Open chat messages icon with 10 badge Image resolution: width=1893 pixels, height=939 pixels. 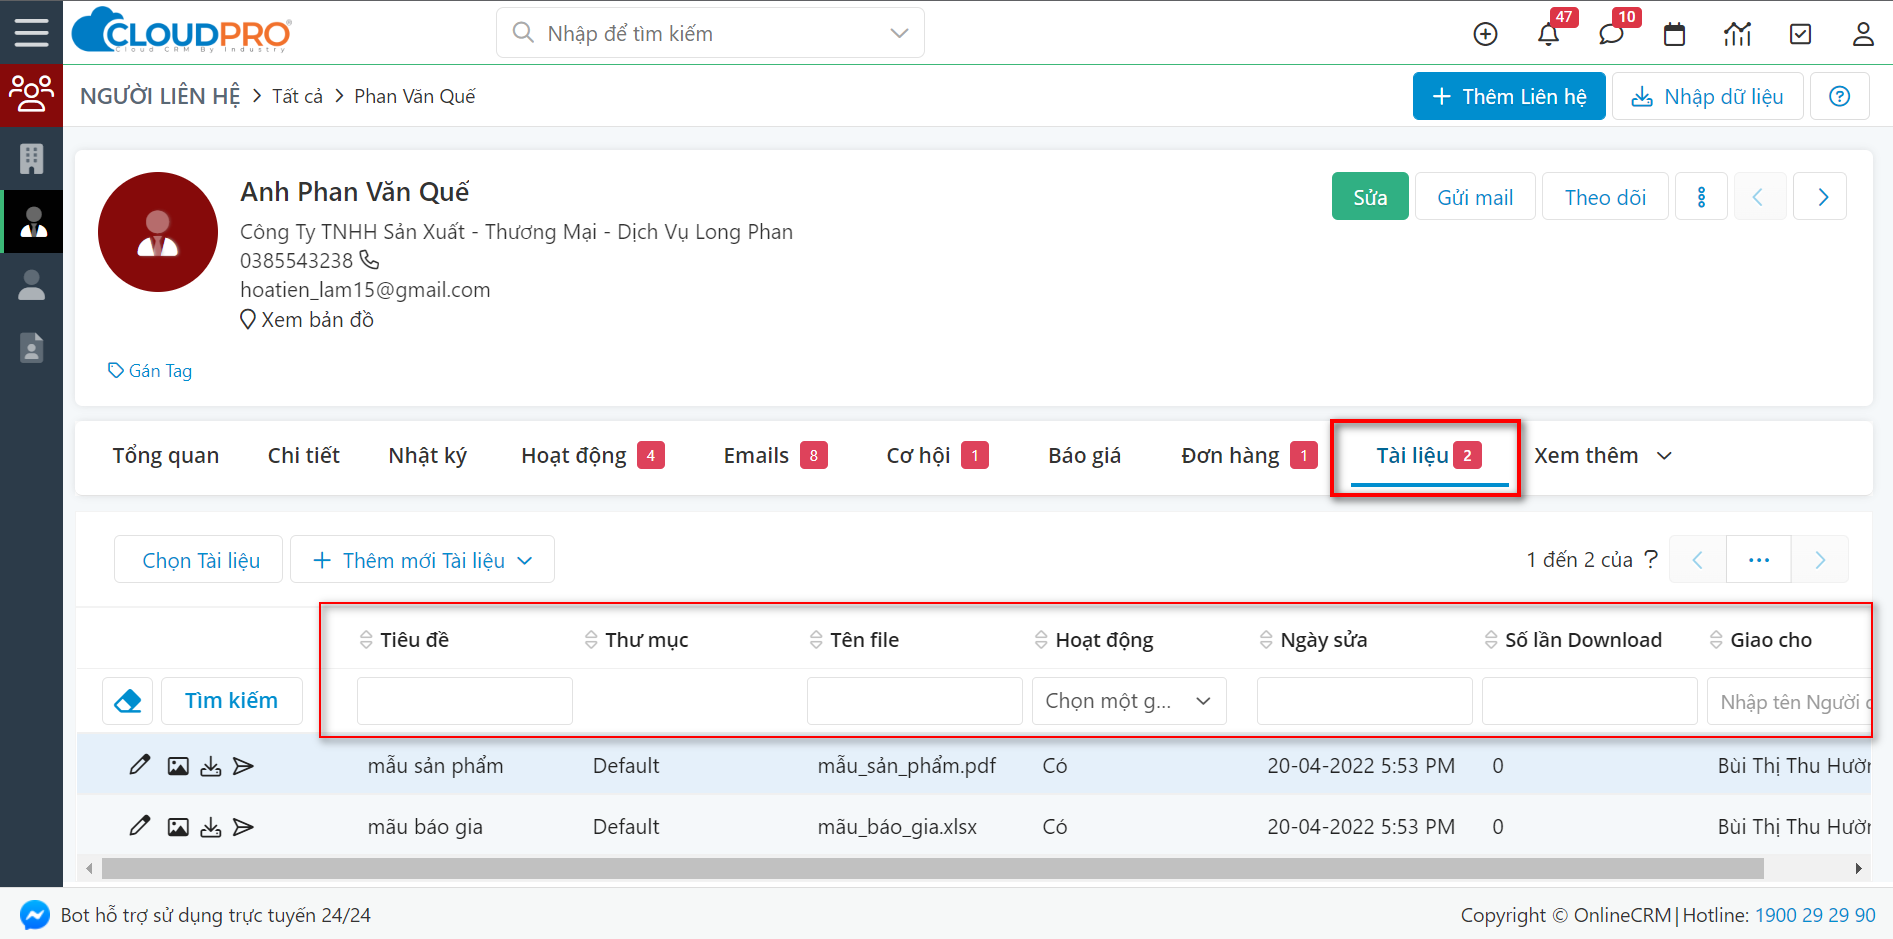tap(1611, 34)
